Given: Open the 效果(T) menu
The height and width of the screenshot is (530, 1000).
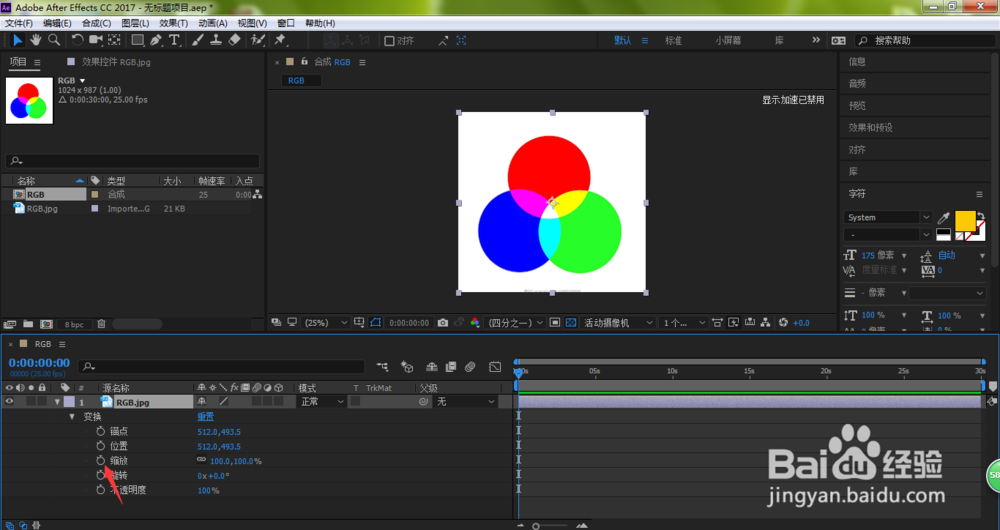Looking at the screenshot, I should point(173,23).
